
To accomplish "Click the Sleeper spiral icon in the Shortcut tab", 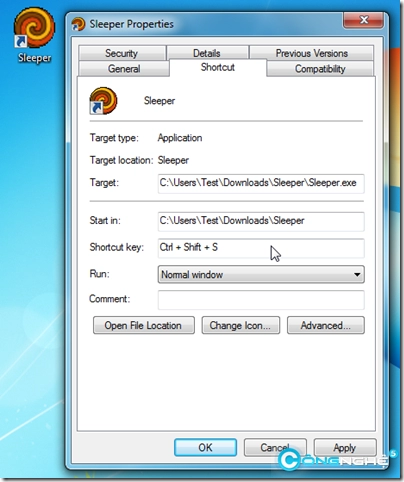I will click(x=103, y=101).
